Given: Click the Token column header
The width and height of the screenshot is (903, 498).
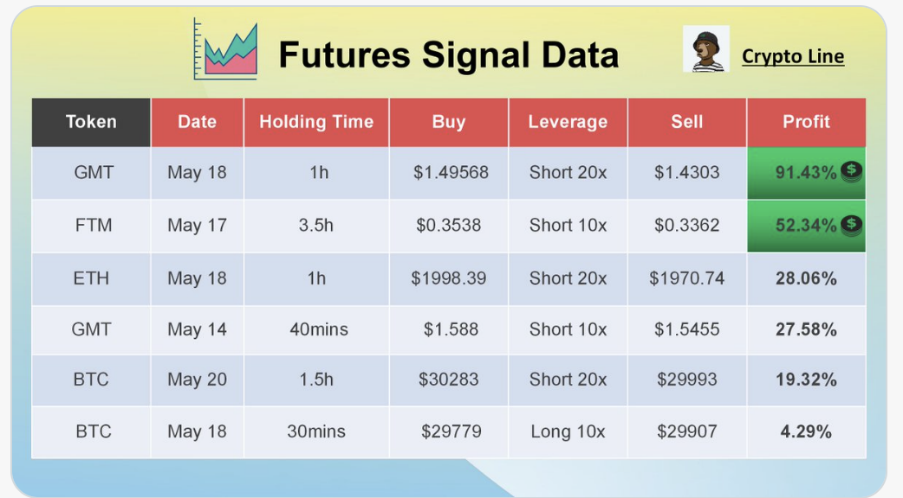Looking at the screenshot, I should point(91,122).
